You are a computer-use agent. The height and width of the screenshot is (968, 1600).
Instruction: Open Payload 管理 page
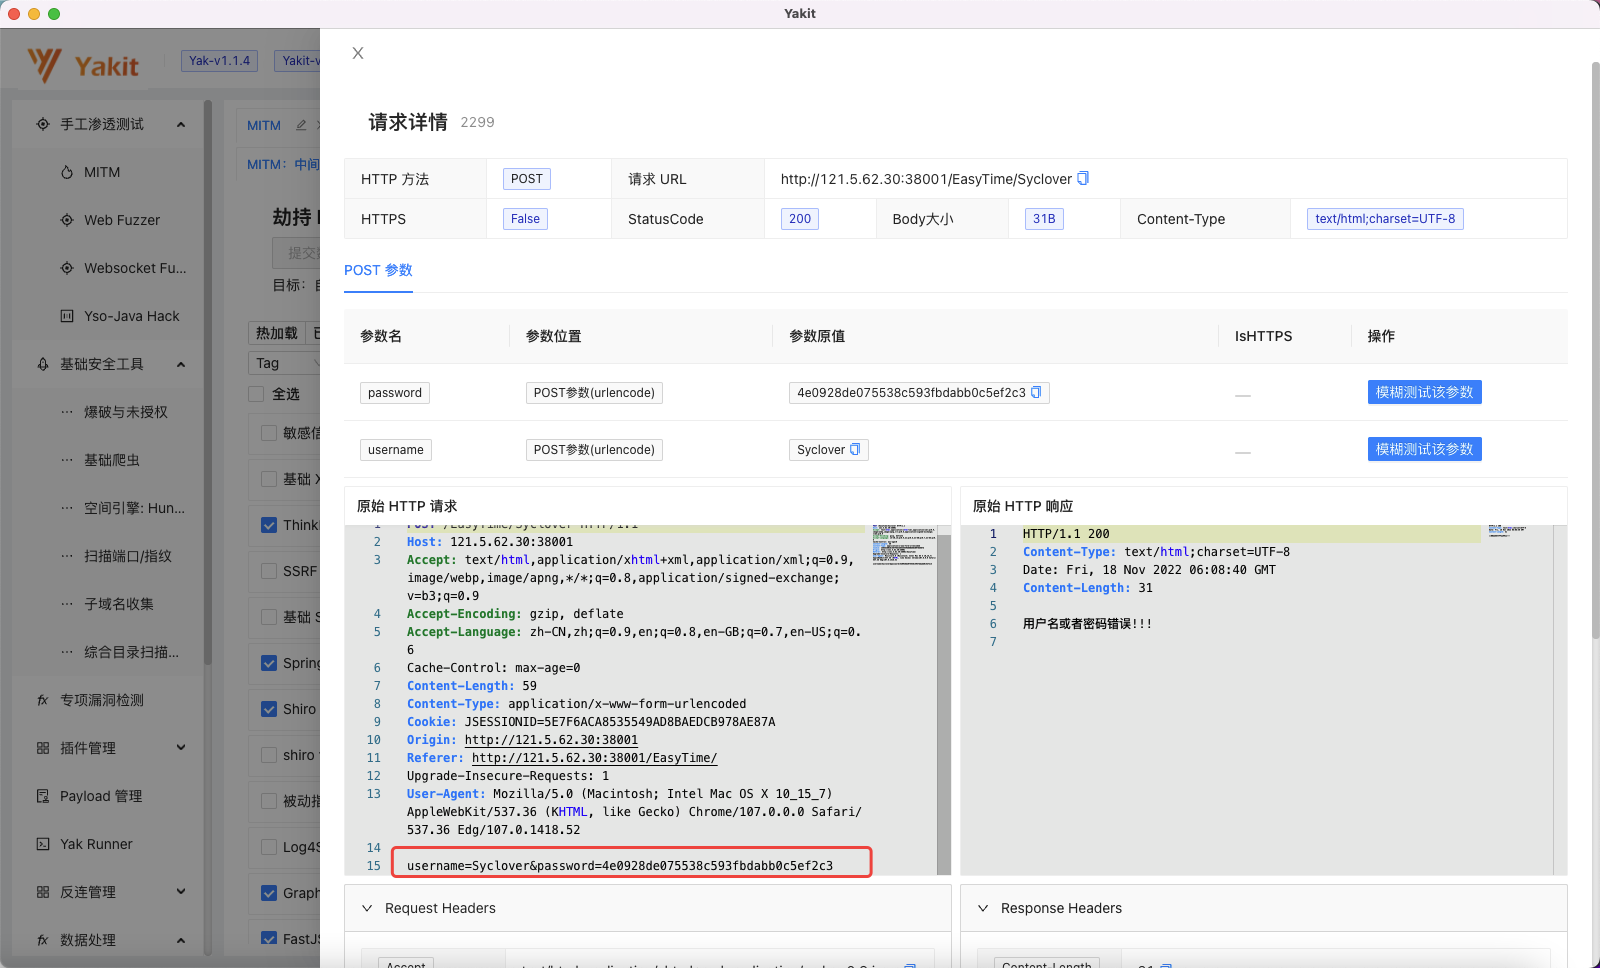[x=100, y=796]
